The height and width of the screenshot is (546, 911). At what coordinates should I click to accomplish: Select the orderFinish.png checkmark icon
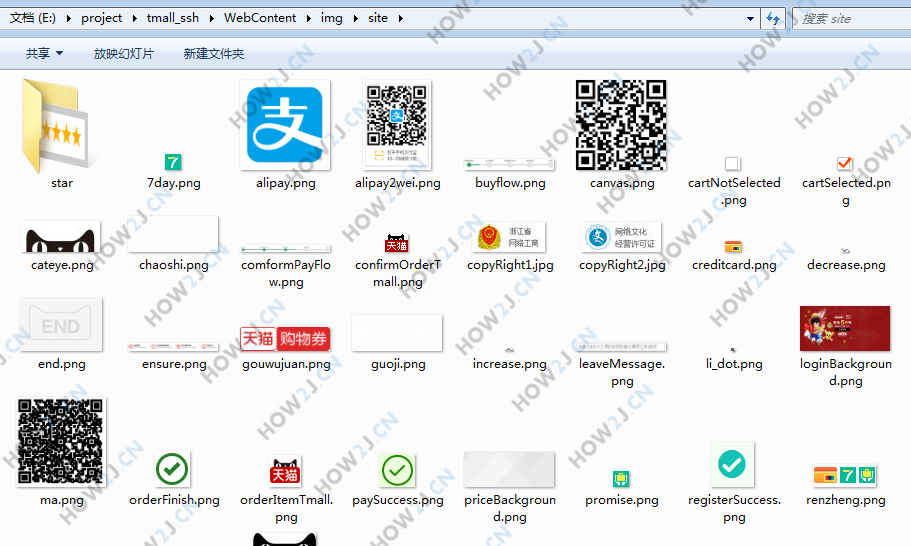[173, 469]
